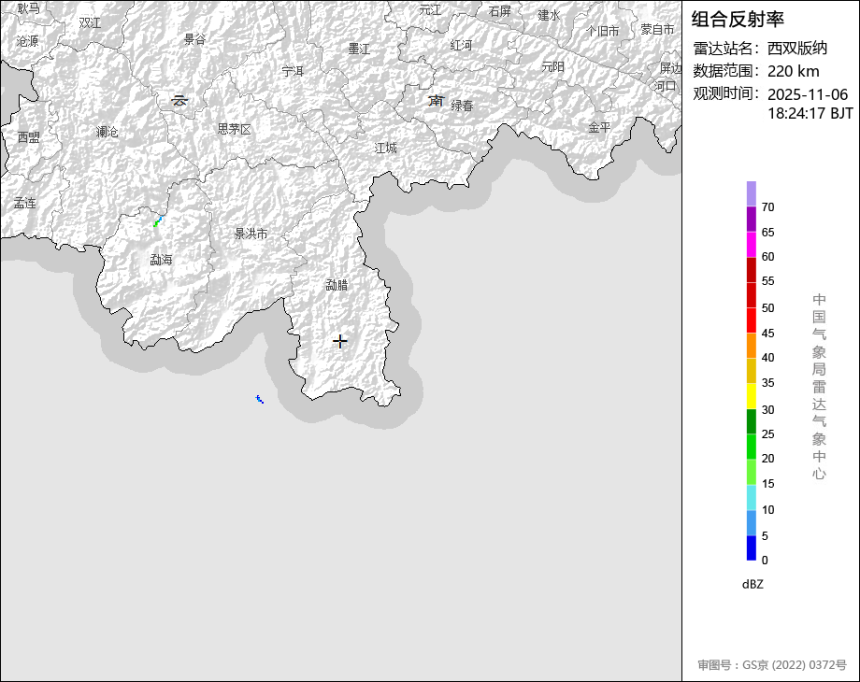
Task: Click the 审图号 GS京 (2022) 0372号 text
Action: tap(772, 665)
